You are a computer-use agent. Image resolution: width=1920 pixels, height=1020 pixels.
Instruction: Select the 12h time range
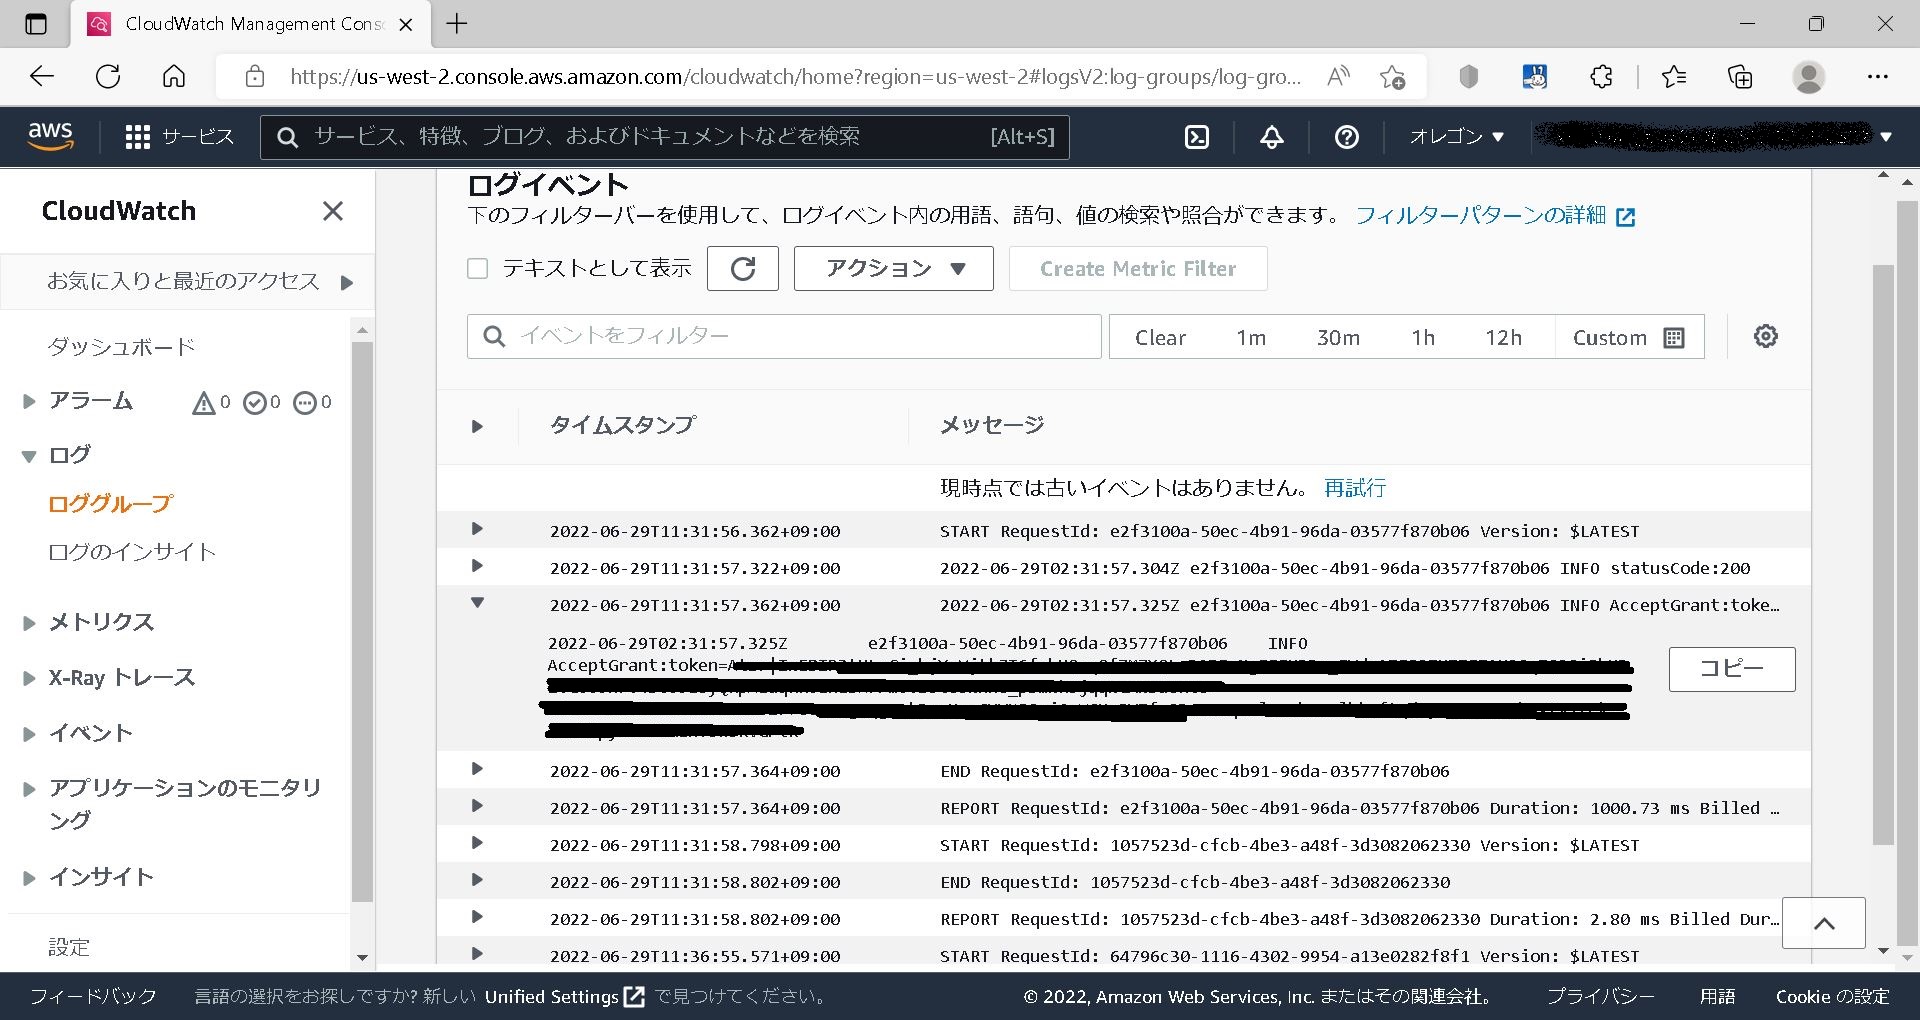1503,338
